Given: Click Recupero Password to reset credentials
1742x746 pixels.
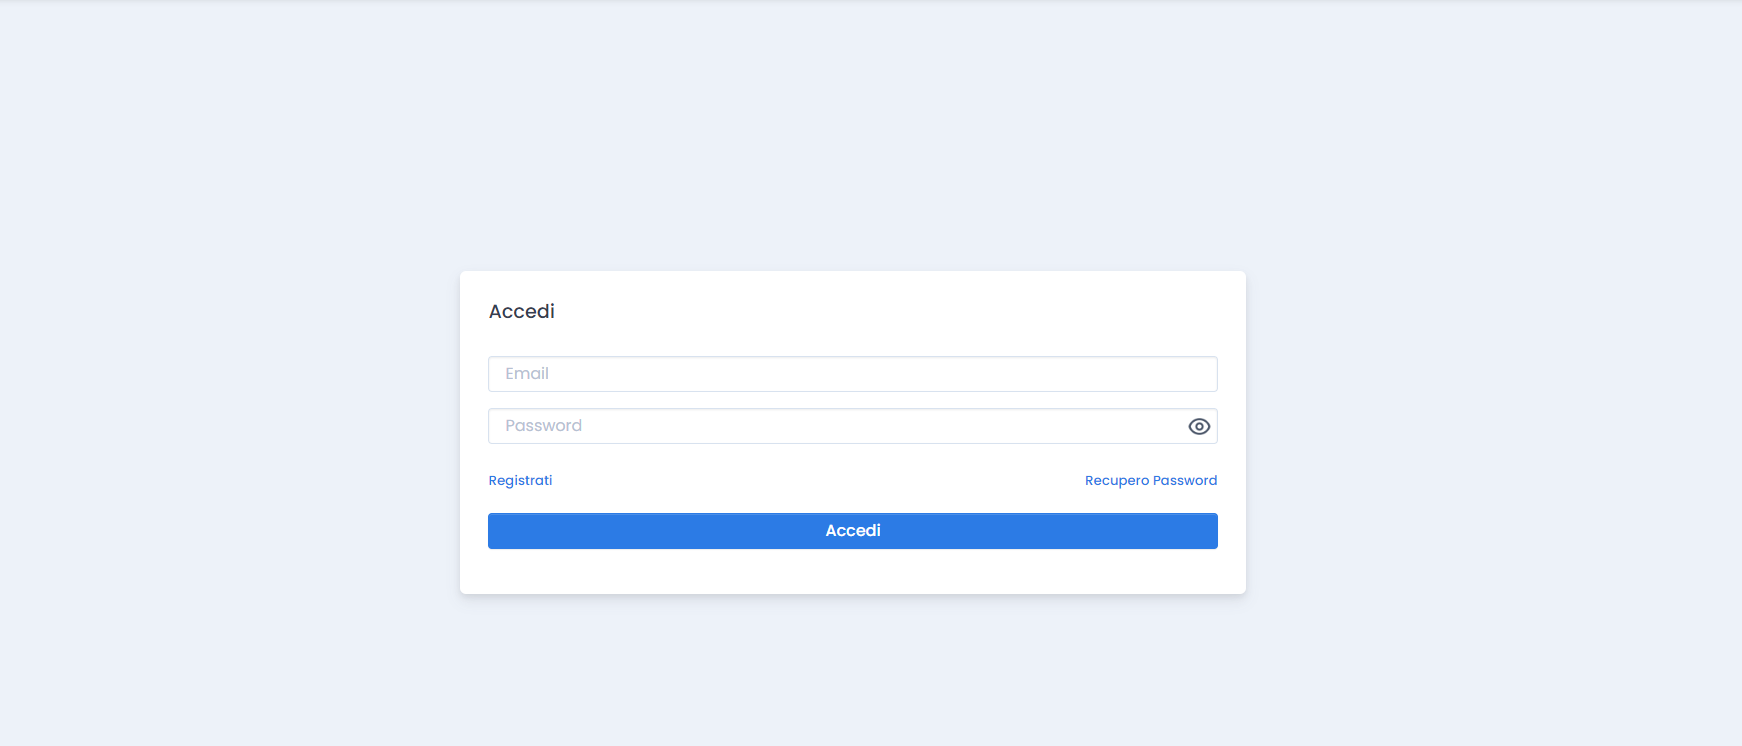Looking at the screenshot, I should pos(1150,480).
